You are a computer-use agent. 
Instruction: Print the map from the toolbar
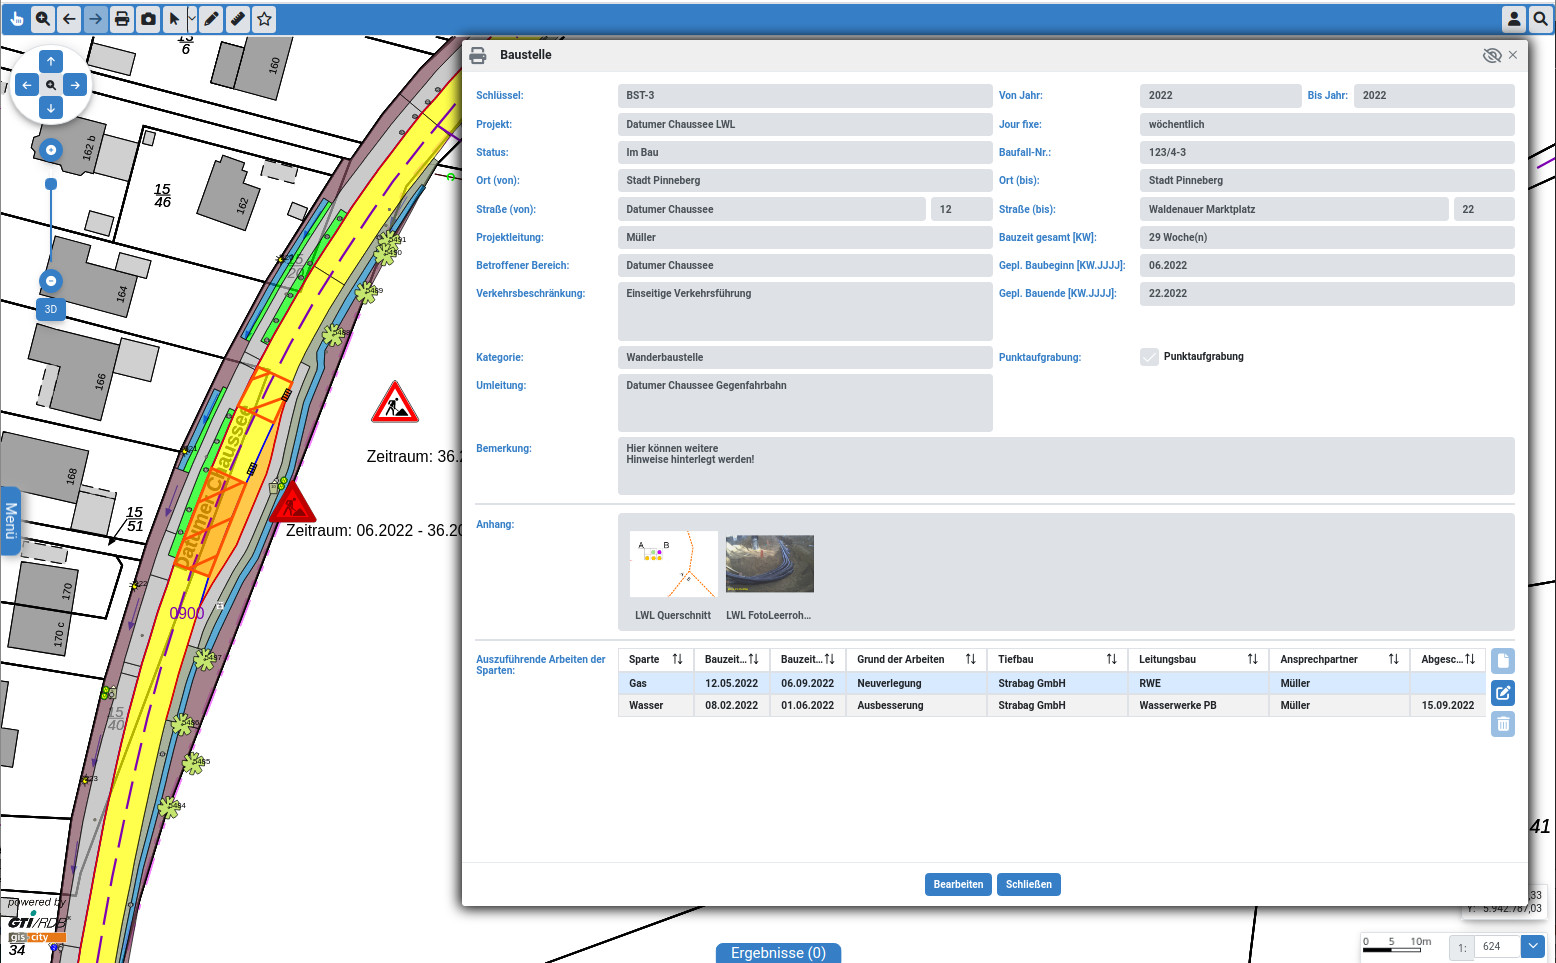tap(122, 19)
